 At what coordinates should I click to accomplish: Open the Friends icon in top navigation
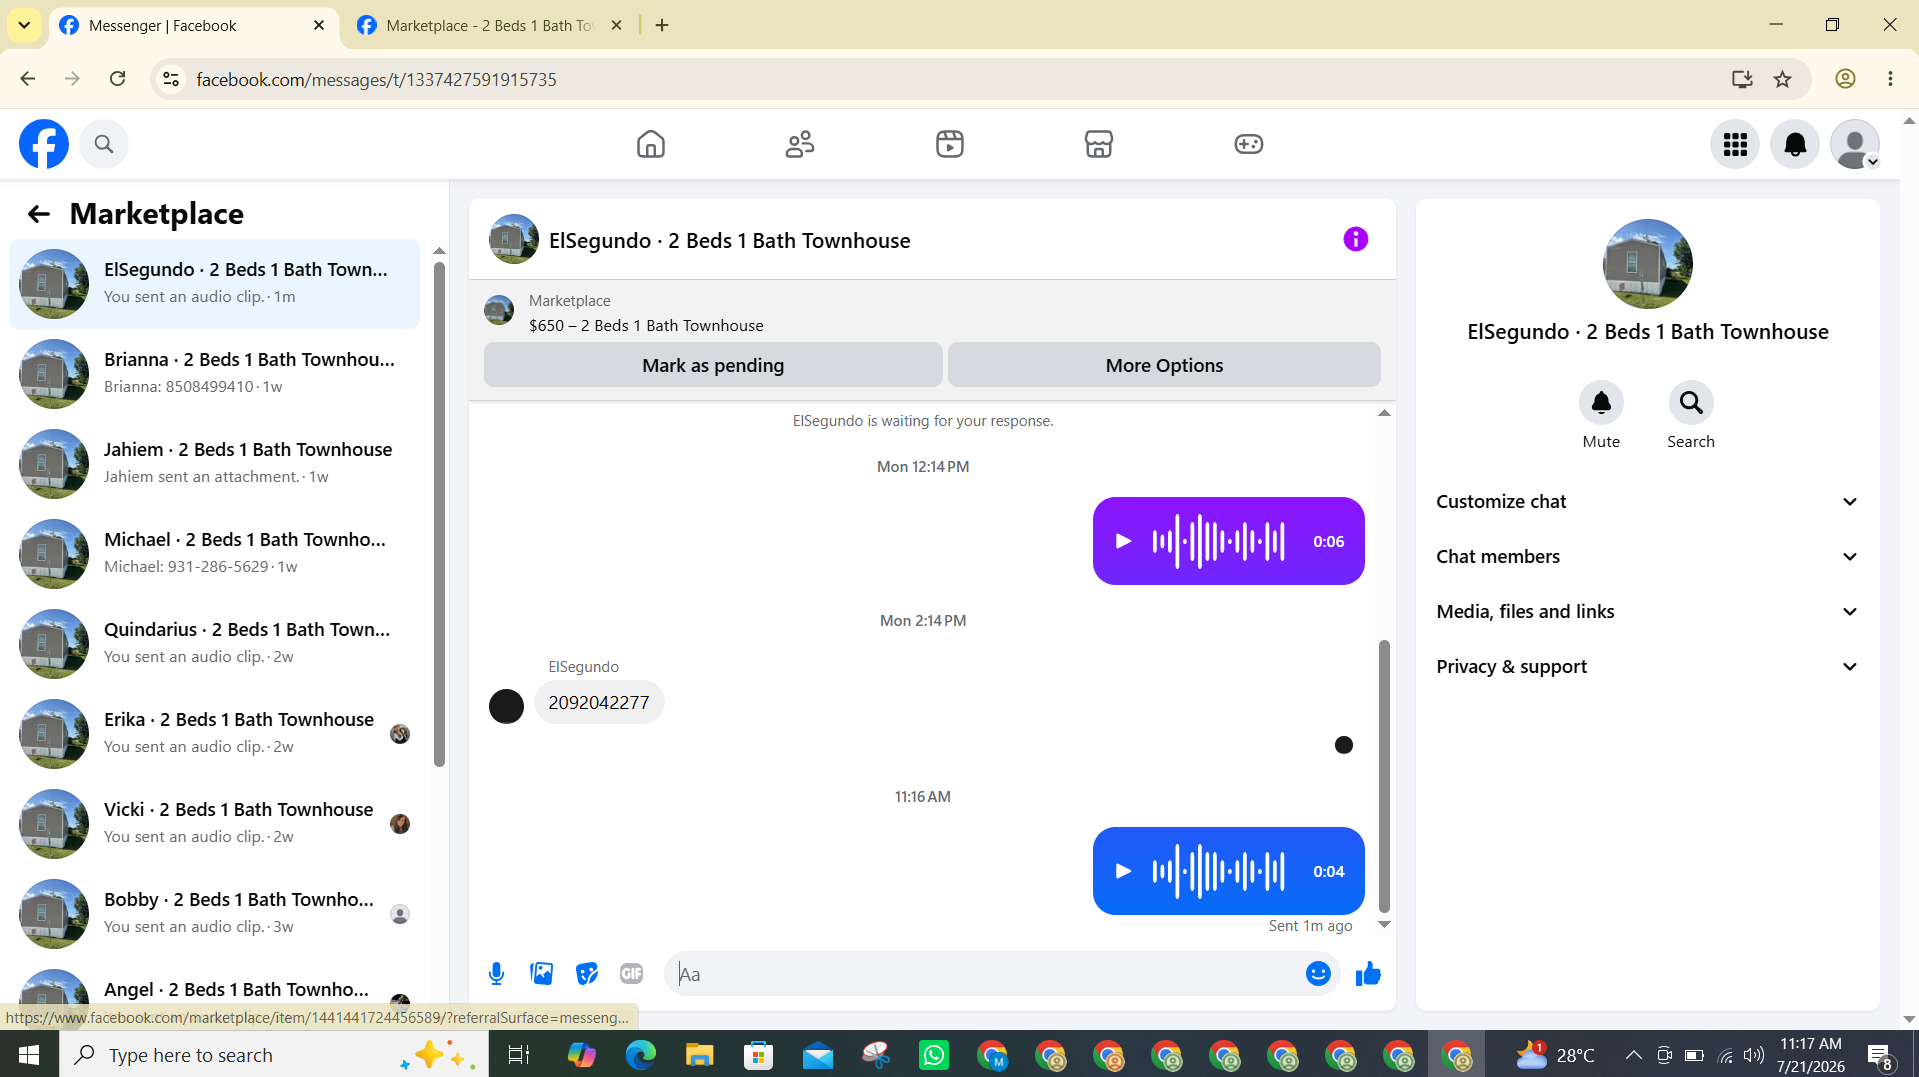tap(800, 144)
